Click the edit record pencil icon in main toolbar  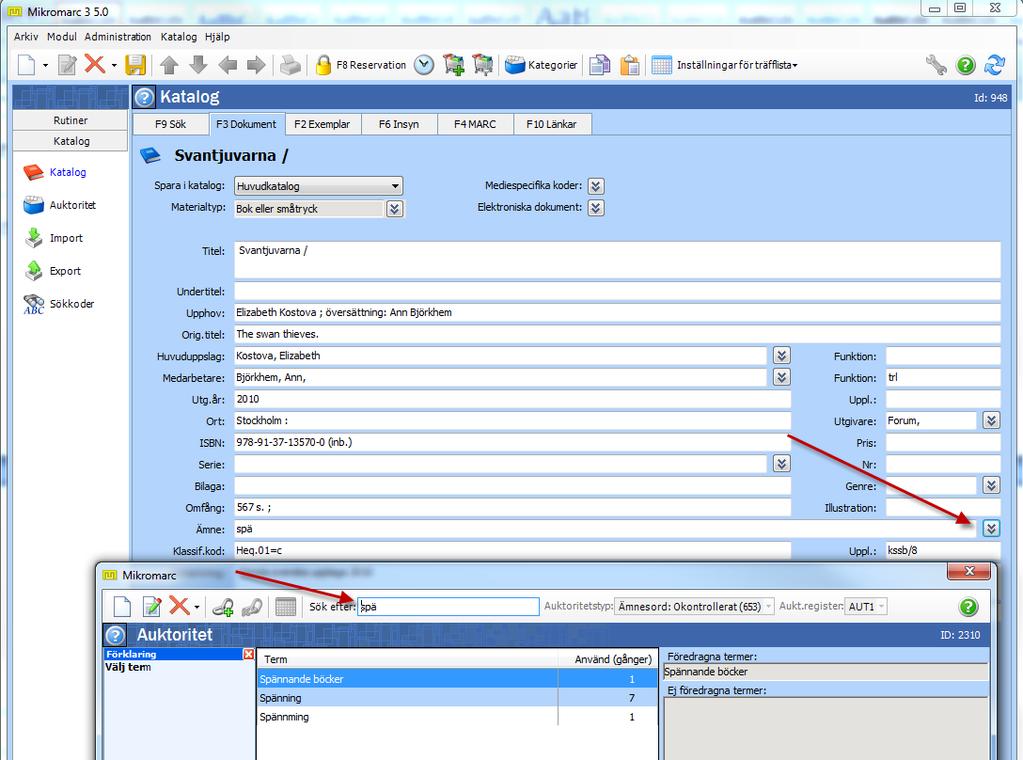click(67, 65)
